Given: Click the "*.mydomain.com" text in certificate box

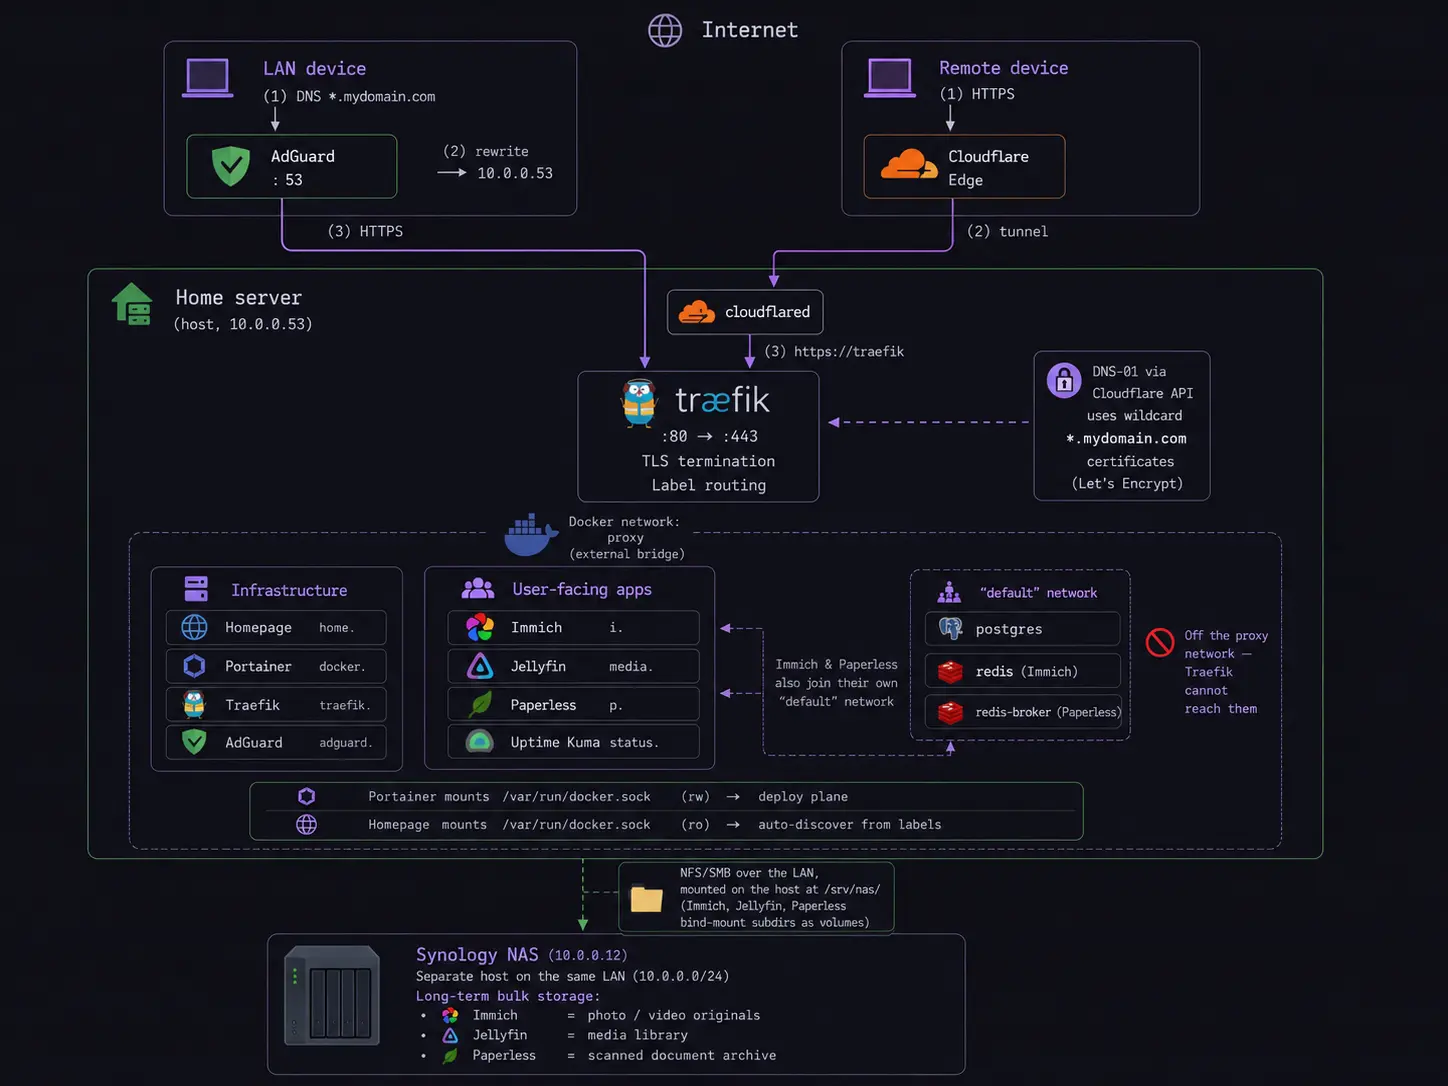Looking at the screenshot, I should [1126, 438].
